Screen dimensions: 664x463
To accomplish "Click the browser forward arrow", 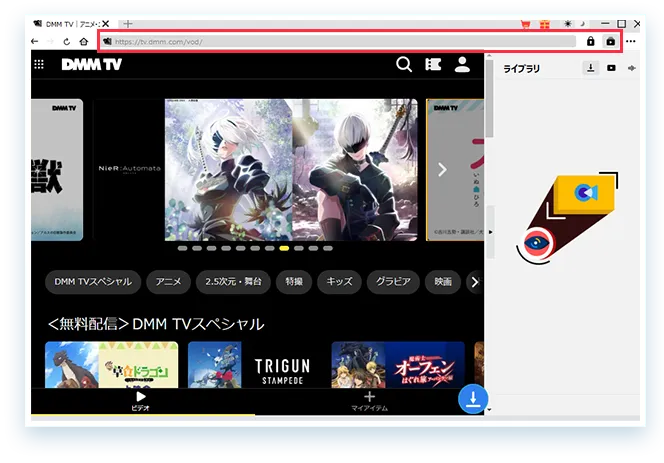I will coord(50,42).
